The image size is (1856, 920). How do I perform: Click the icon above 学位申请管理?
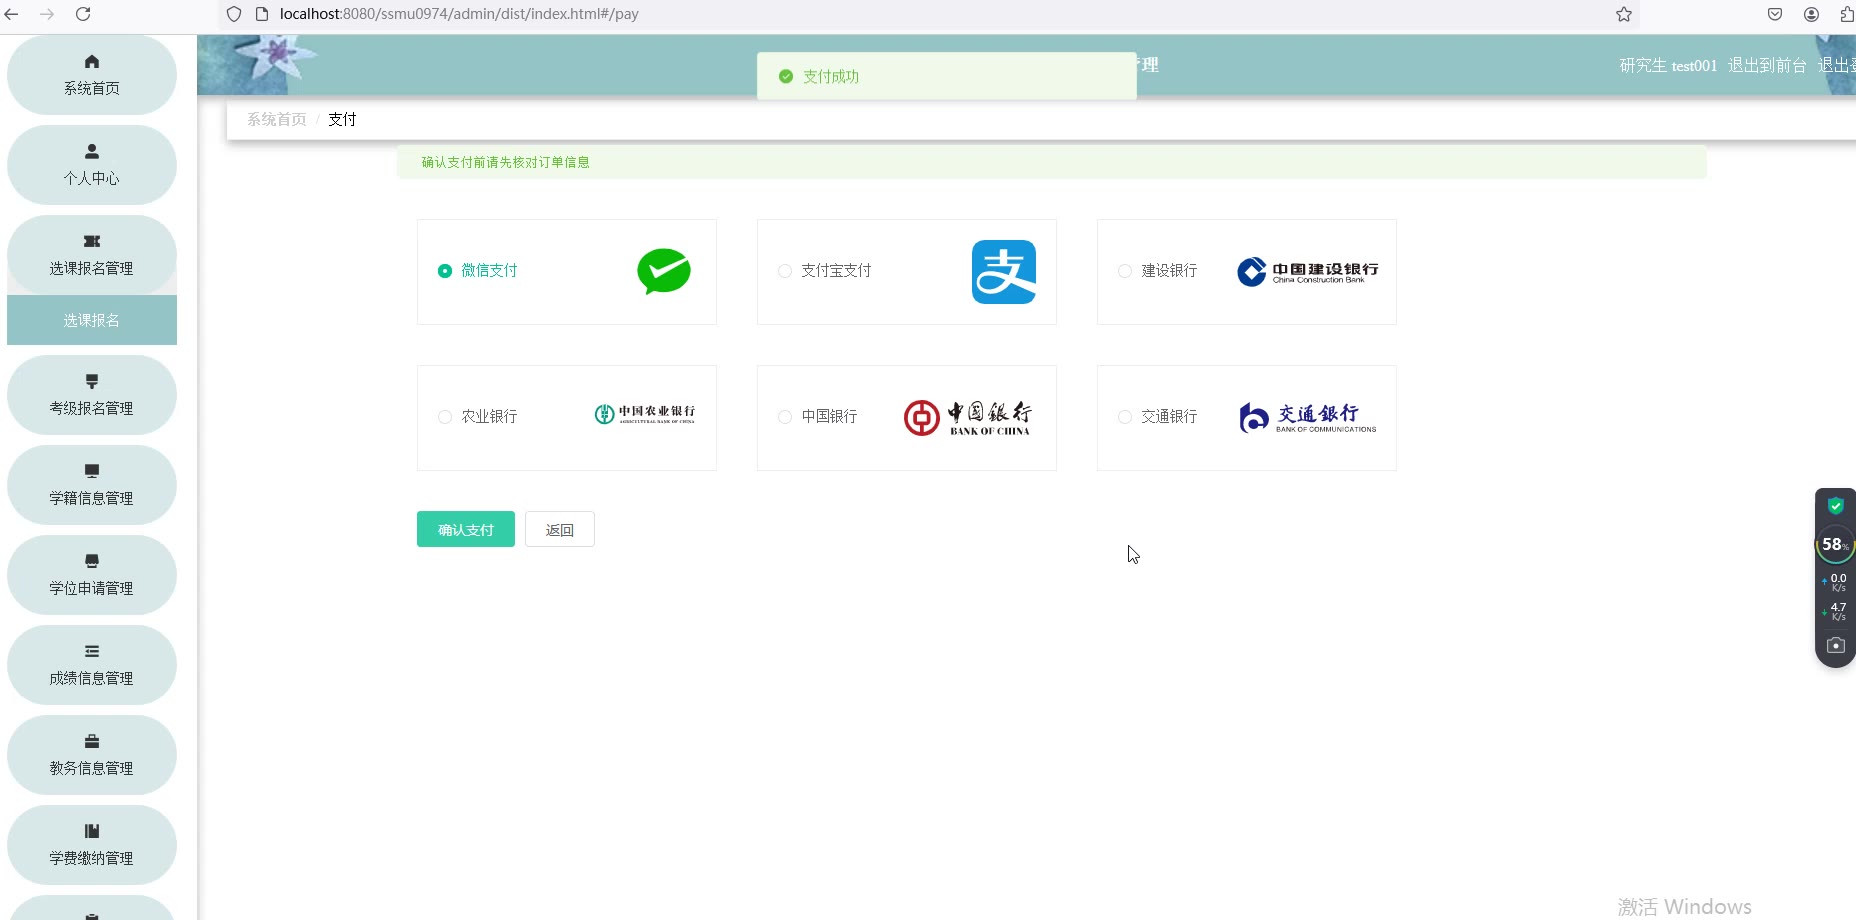pos(92,561)
